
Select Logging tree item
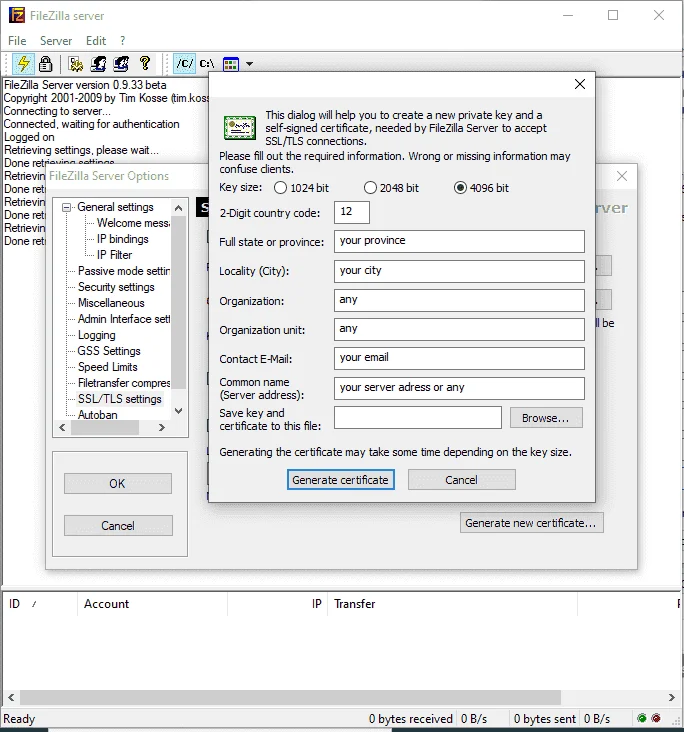click(x=97, y=335)
